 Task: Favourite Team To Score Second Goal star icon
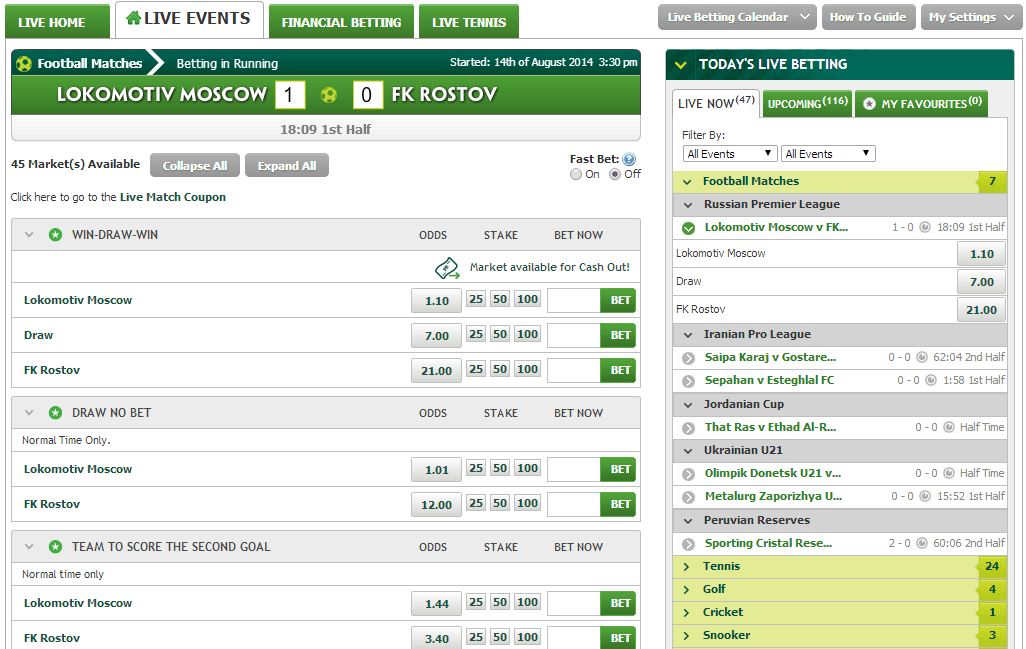[56, 546]
